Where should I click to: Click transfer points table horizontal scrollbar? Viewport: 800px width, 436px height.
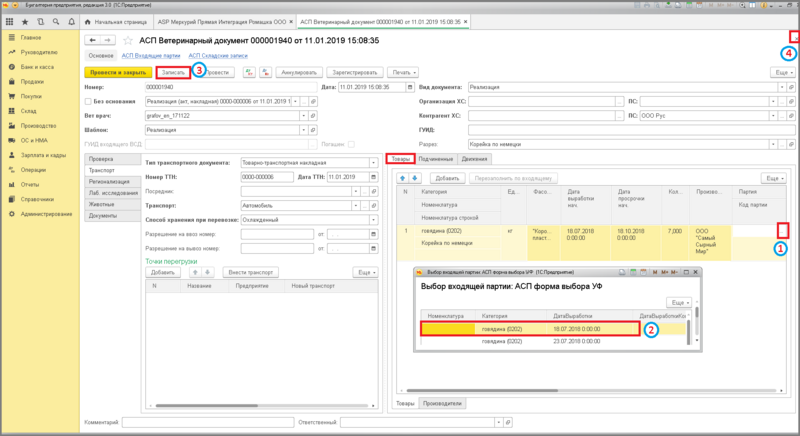[x=207, y=405]
